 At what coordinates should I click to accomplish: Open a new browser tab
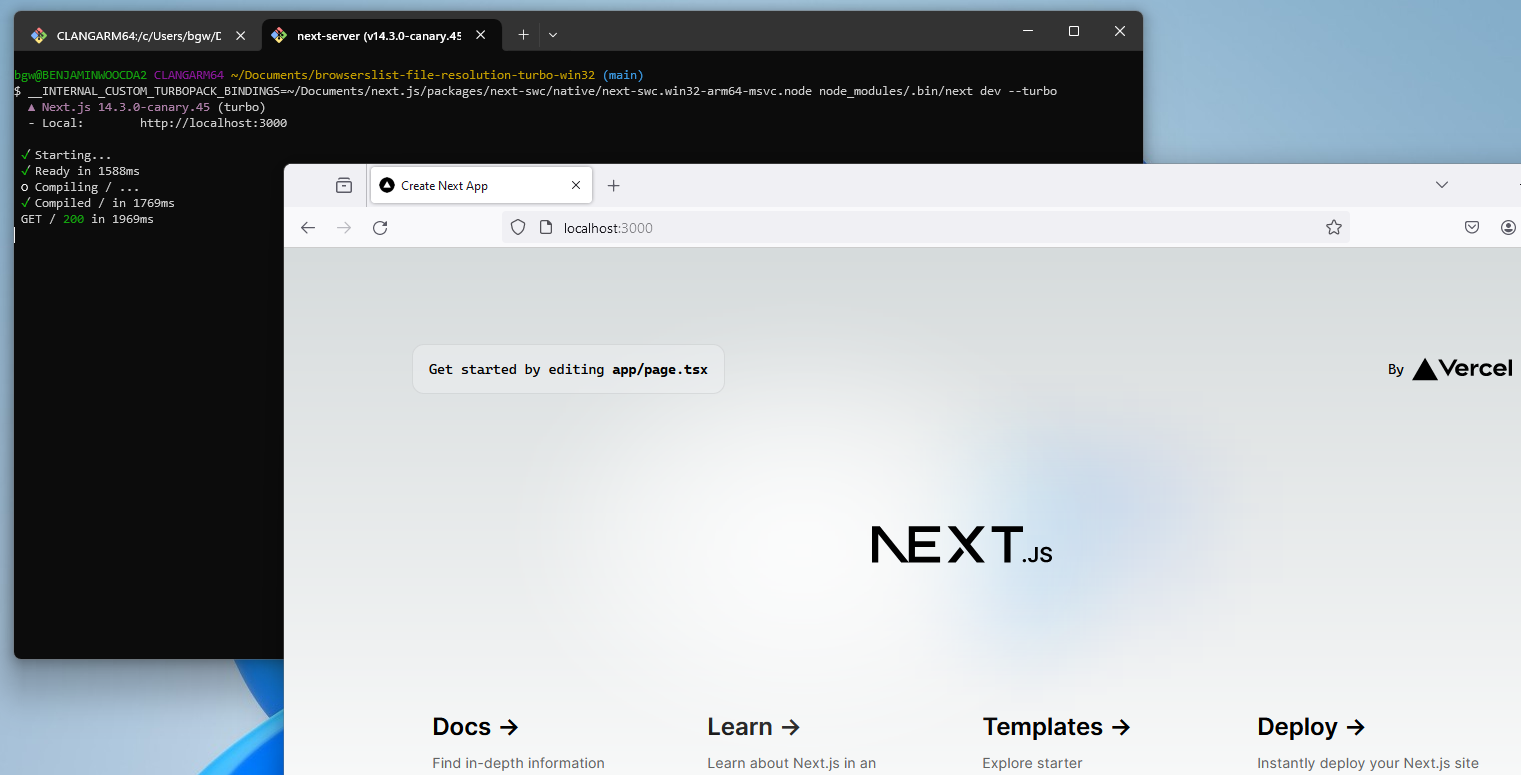[x=614, y=185]
